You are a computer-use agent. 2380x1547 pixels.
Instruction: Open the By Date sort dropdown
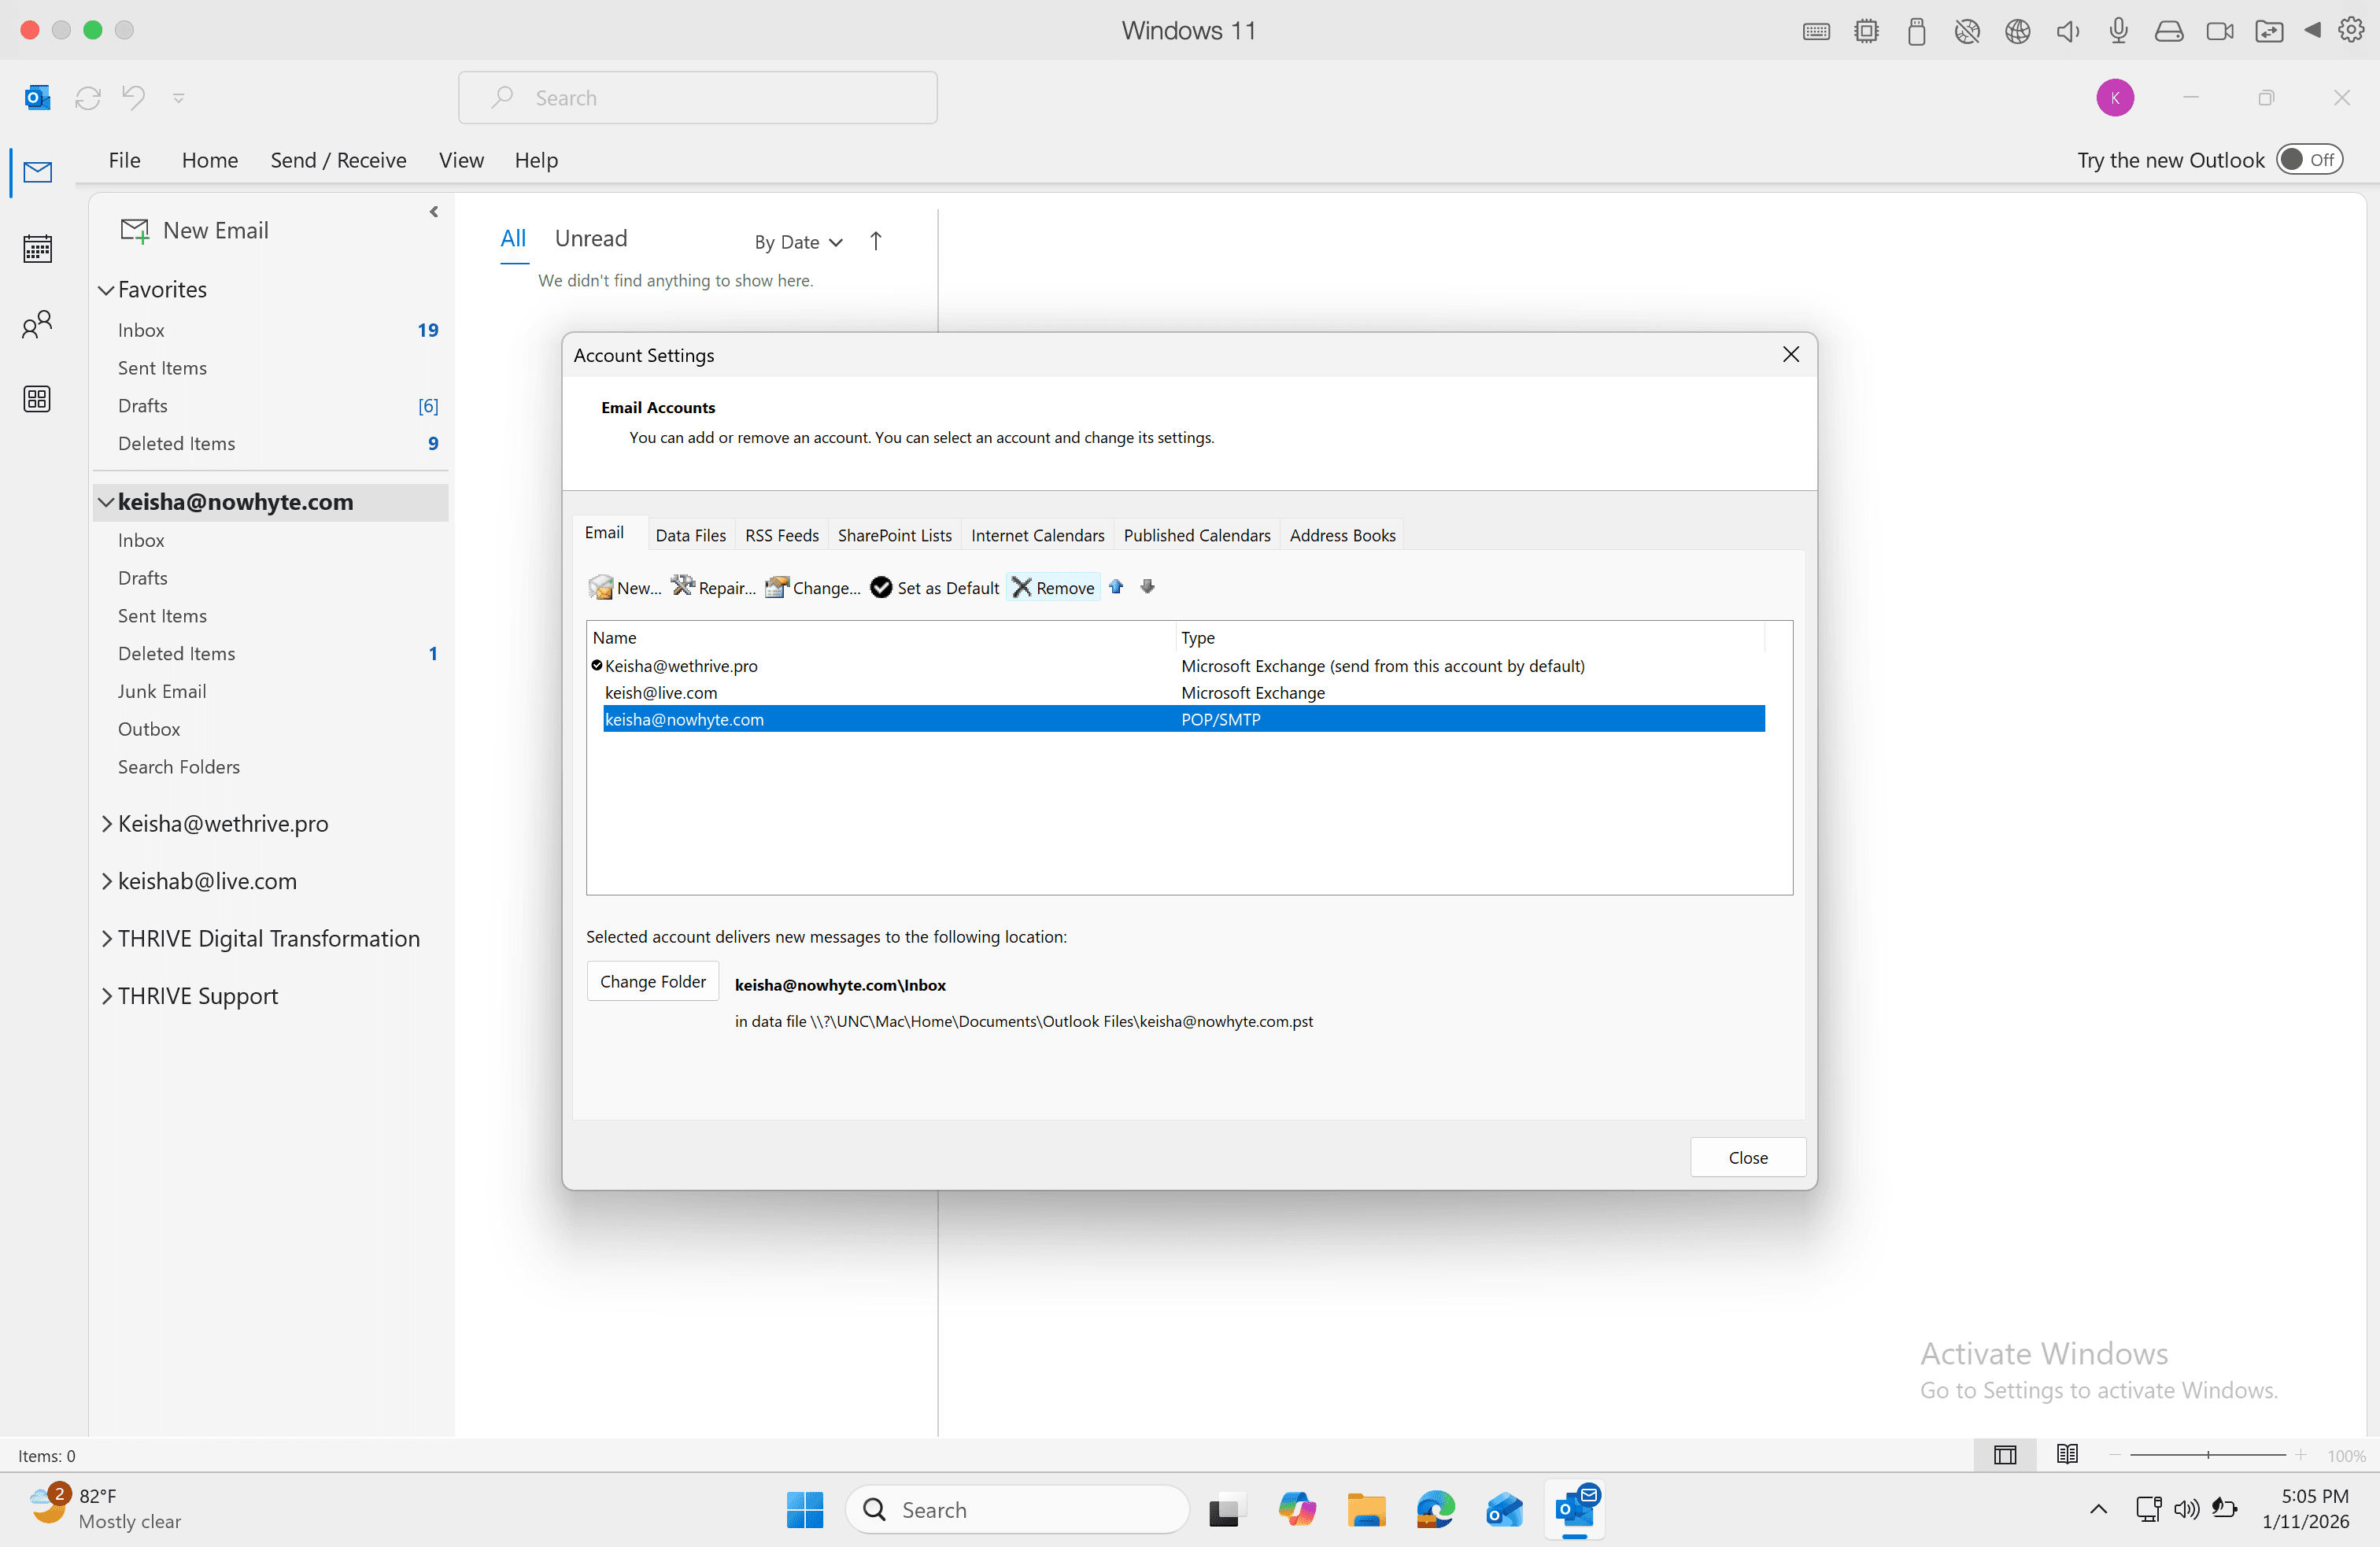(798, 242)
